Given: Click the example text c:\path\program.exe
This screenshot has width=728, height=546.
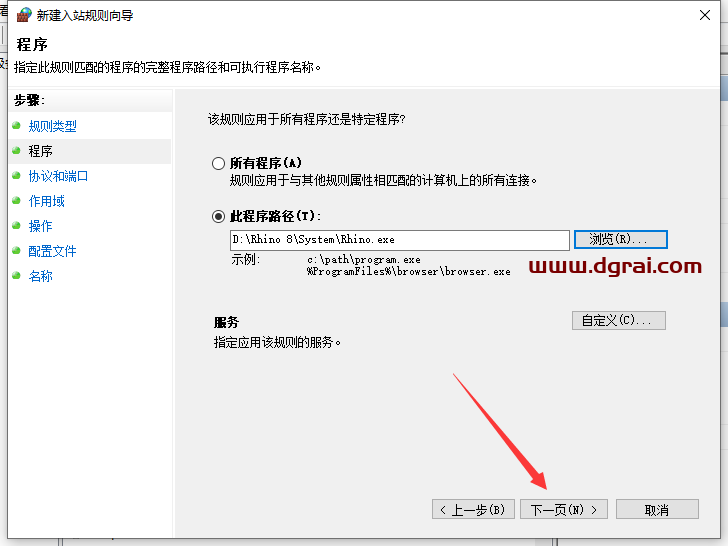Looking at the screenshot, I should (x=364, y=260).
